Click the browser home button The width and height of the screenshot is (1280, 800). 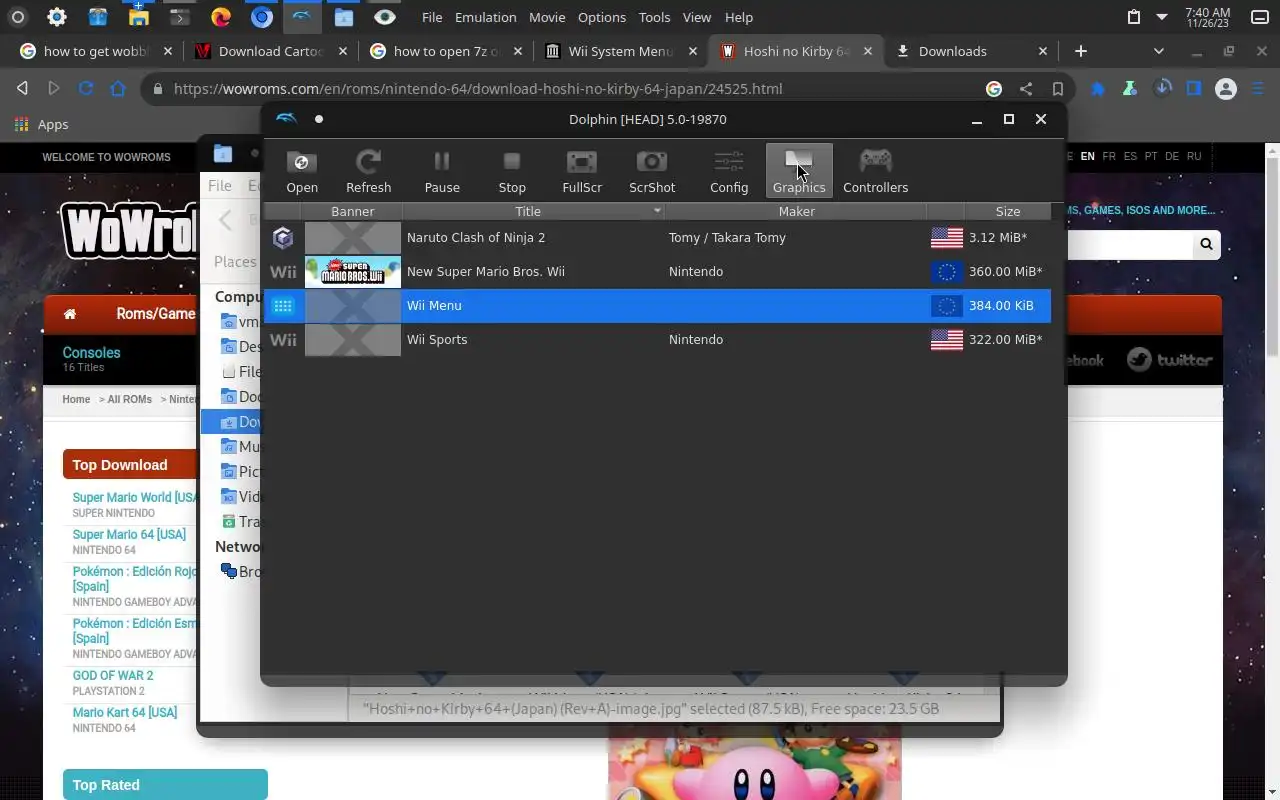coord(118,89)
